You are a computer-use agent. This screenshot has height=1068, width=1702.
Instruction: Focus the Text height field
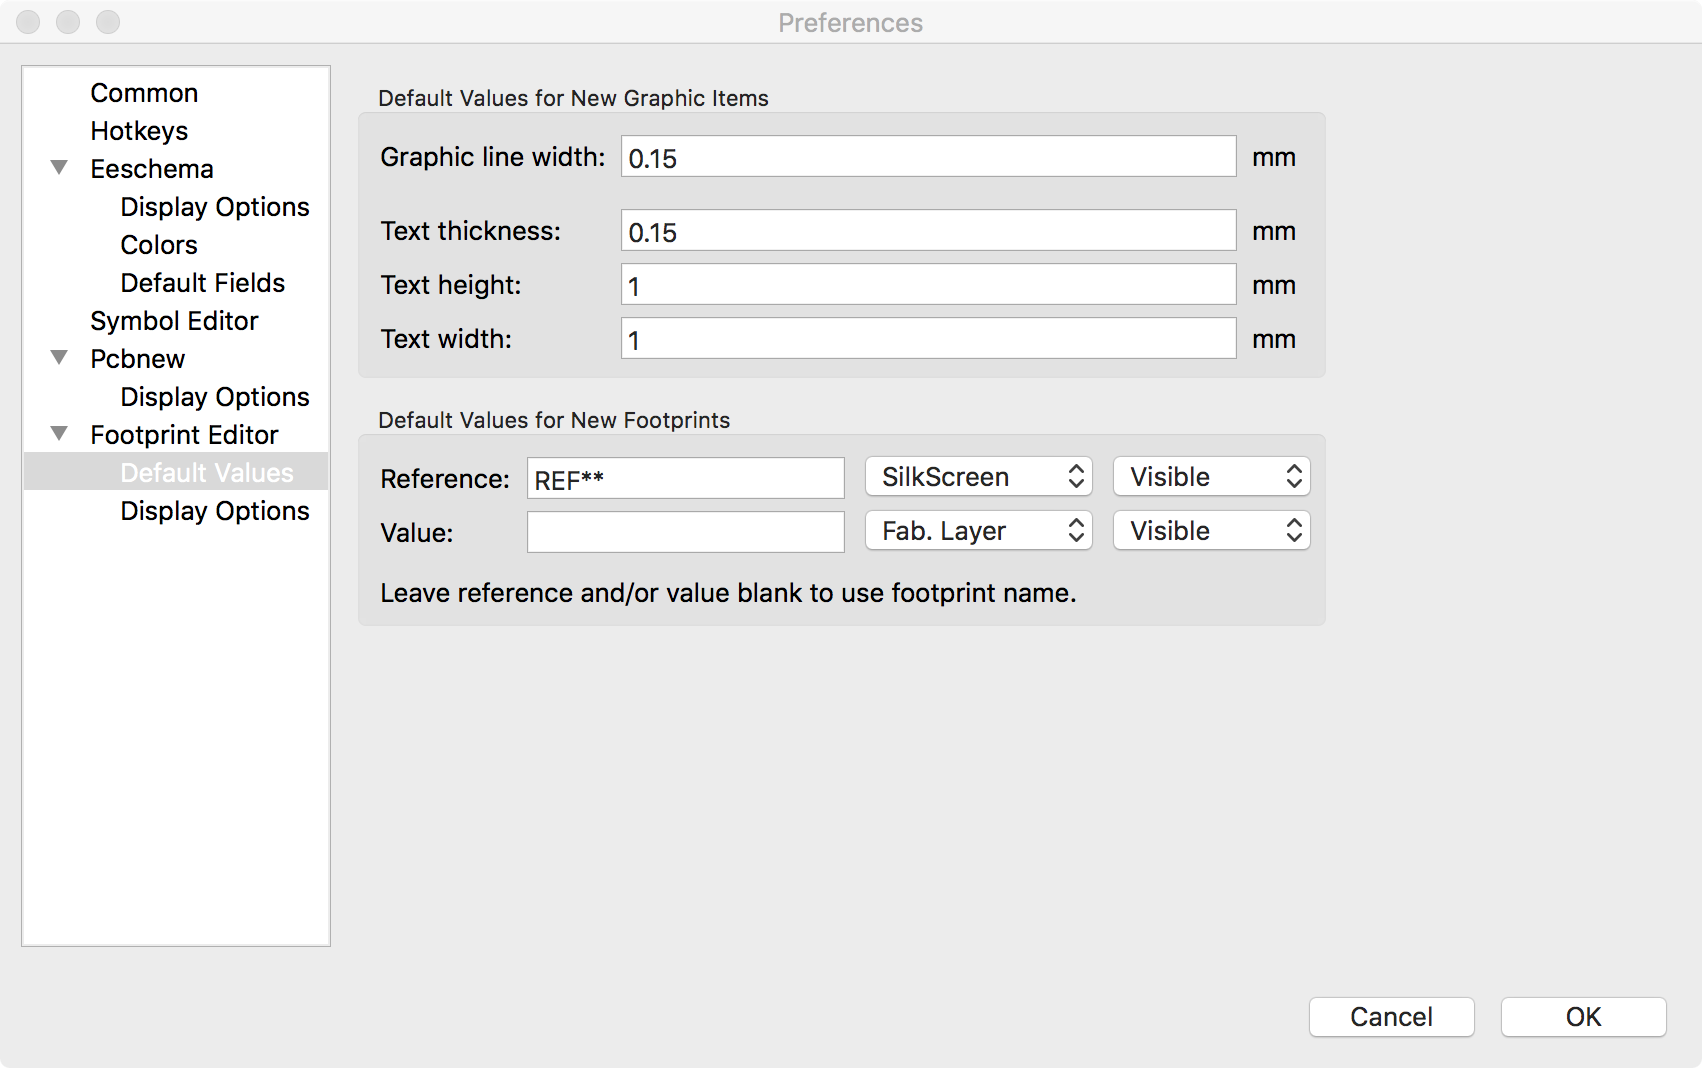tap(927, 285)
